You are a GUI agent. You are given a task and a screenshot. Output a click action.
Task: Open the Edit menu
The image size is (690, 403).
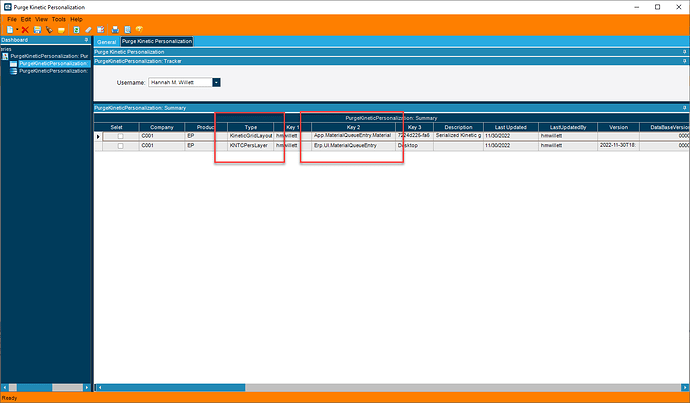tap(26, 19)
